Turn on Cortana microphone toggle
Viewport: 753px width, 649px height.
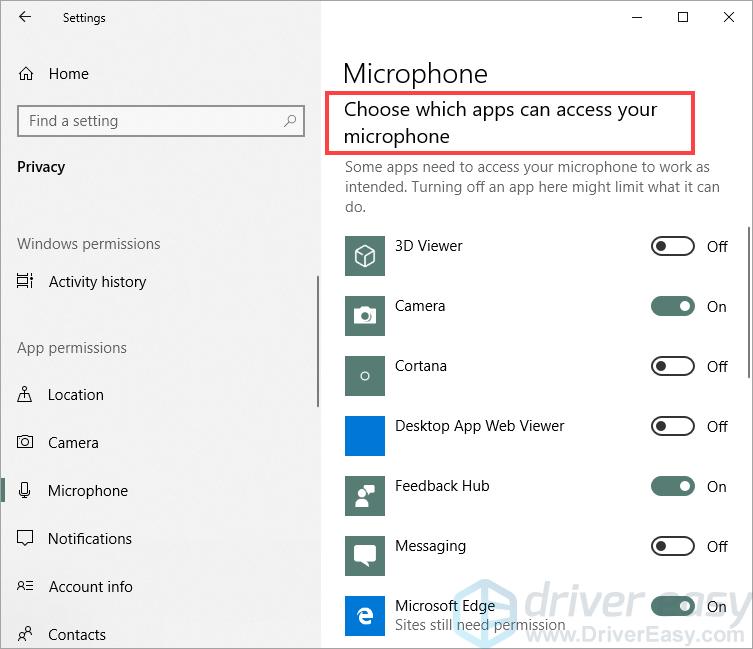click(672, 366)
